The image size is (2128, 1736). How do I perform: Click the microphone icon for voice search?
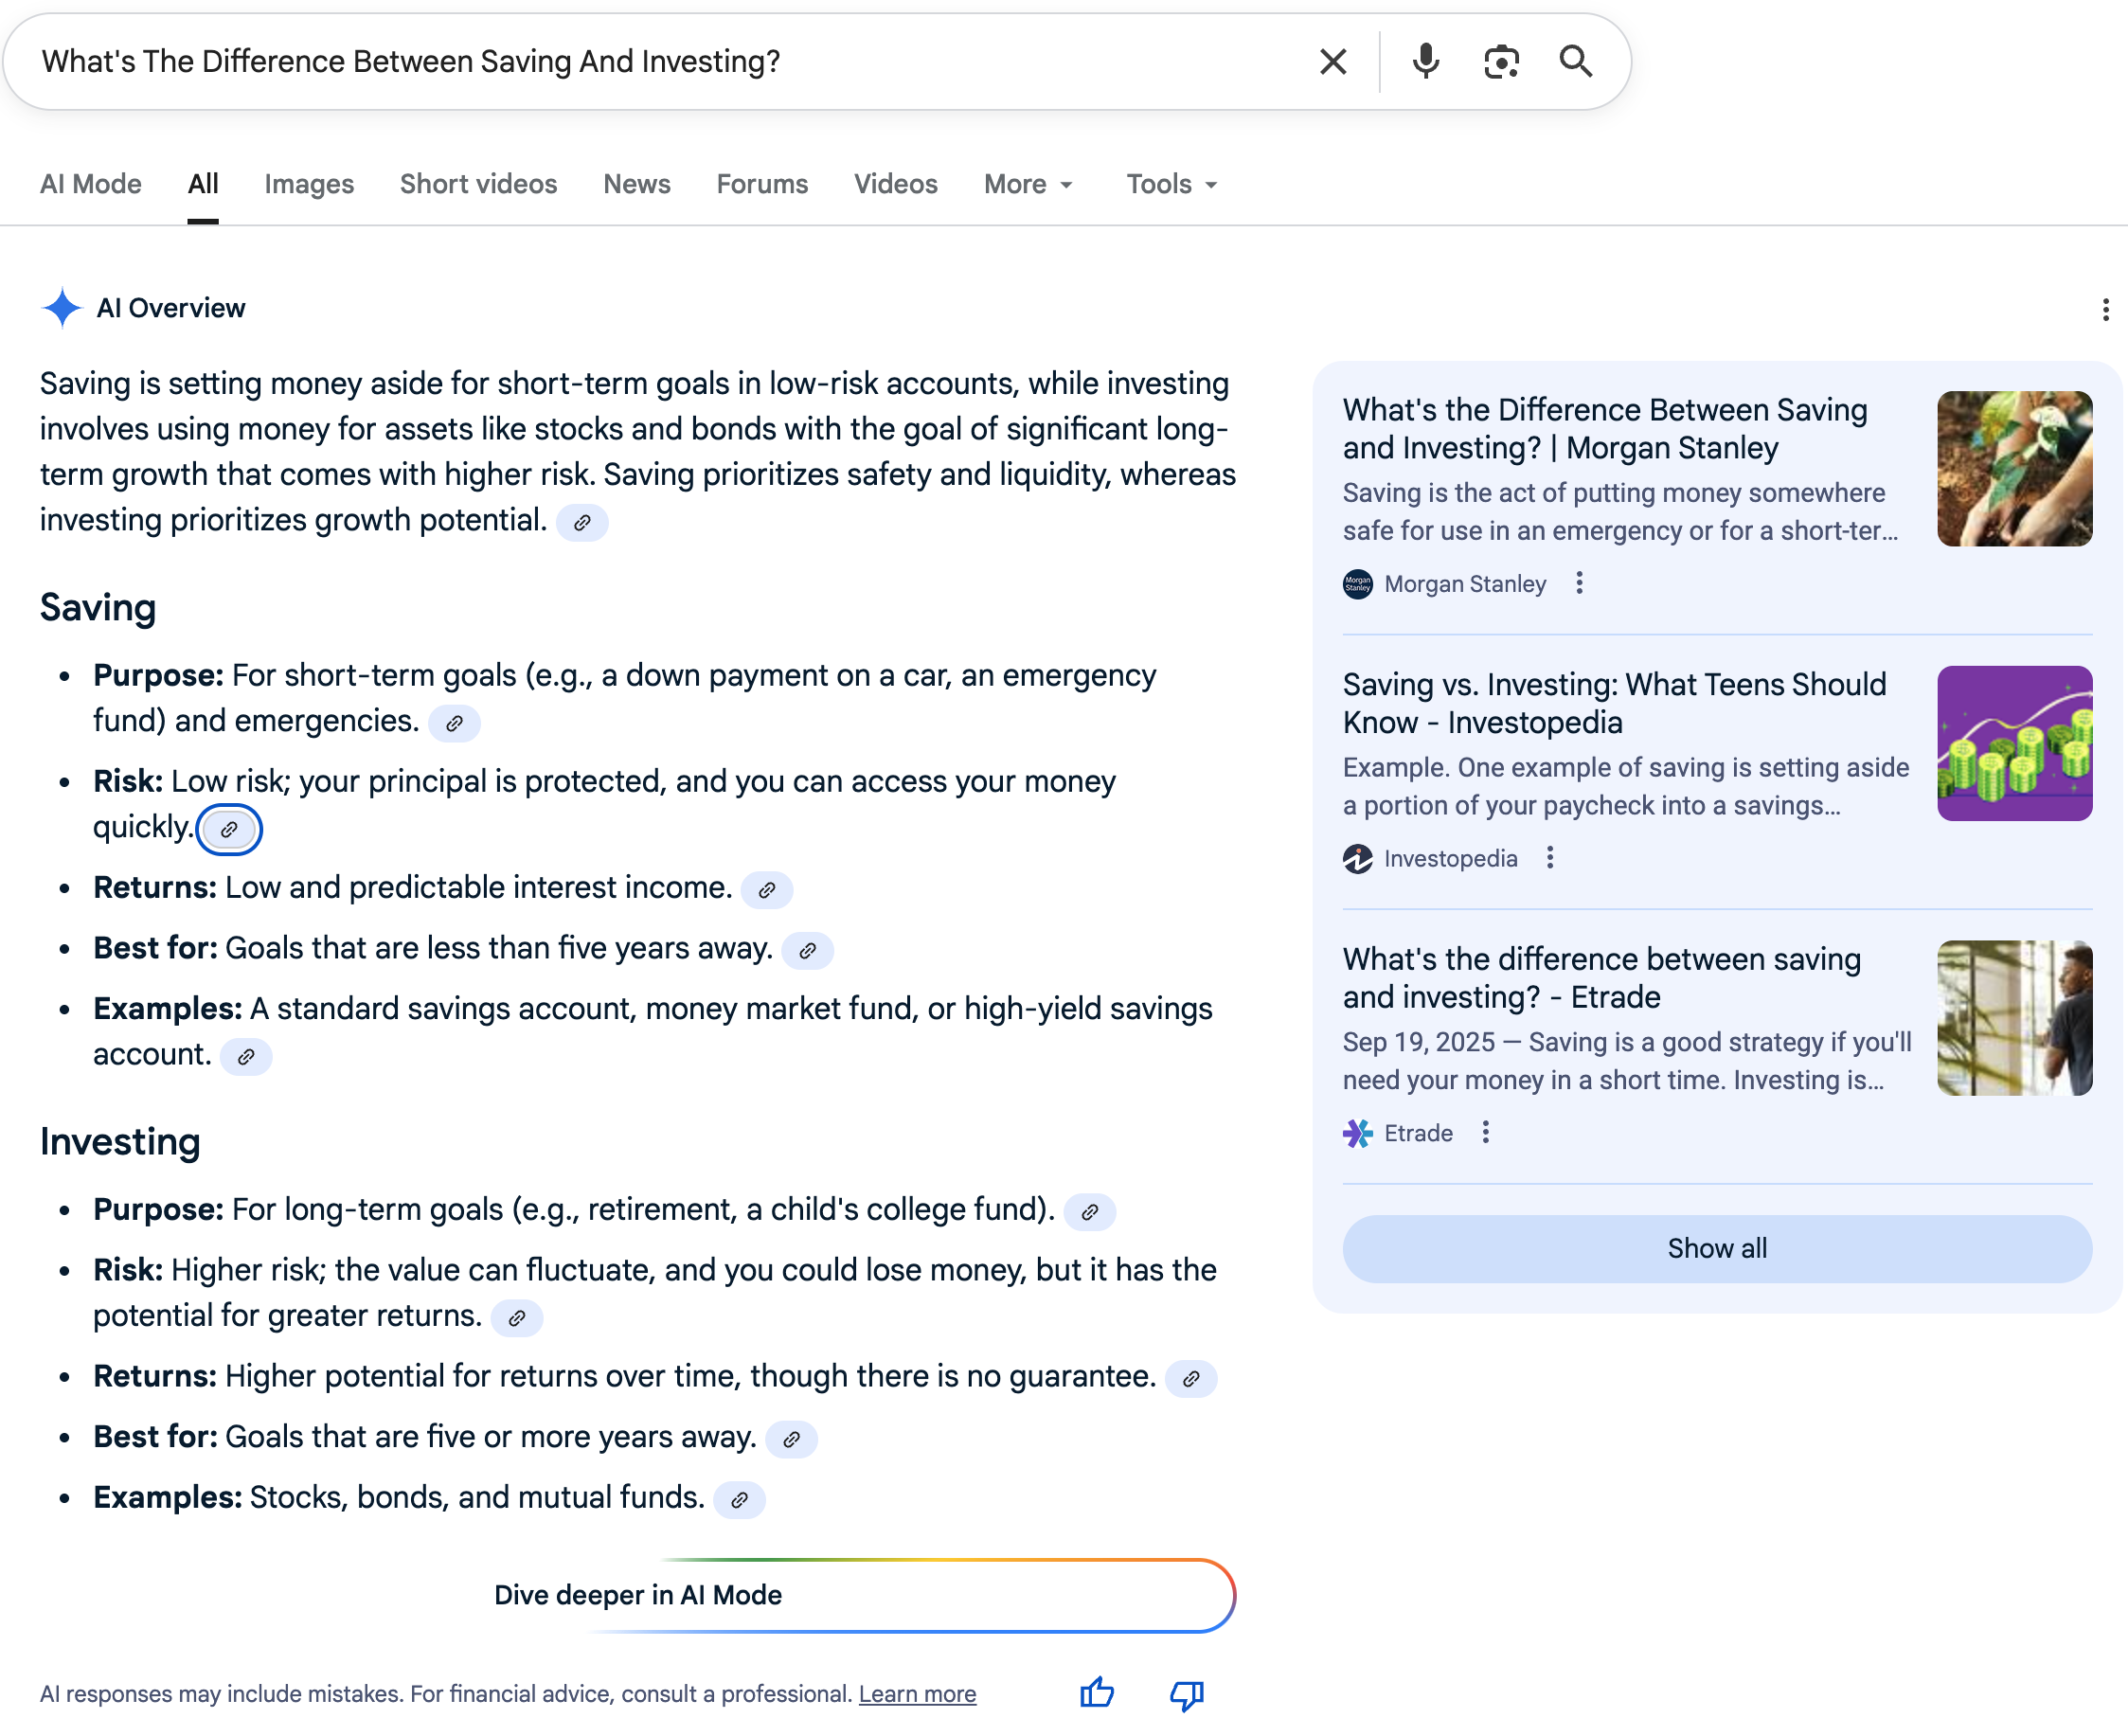tap(1425, 61)
